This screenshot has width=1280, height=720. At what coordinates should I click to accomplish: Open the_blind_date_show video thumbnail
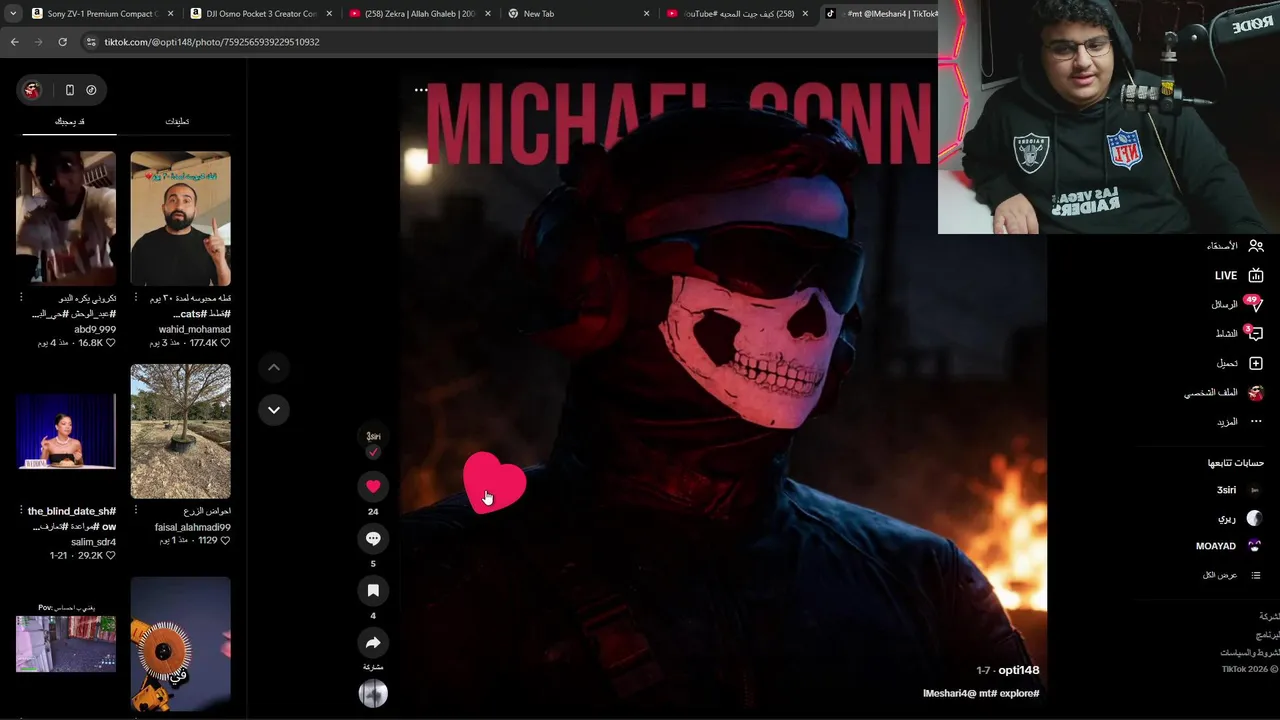pos(66,431)
